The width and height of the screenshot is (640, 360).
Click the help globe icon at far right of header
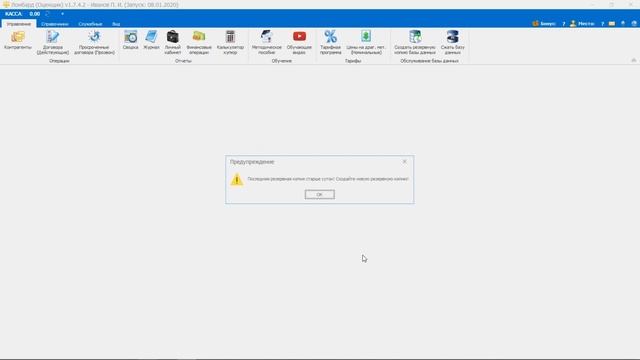(634, 24)
